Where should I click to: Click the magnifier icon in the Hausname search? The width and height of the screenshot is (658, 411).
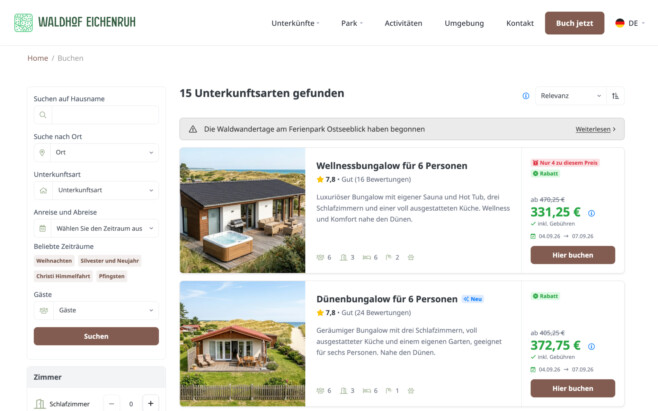[43, 115]
